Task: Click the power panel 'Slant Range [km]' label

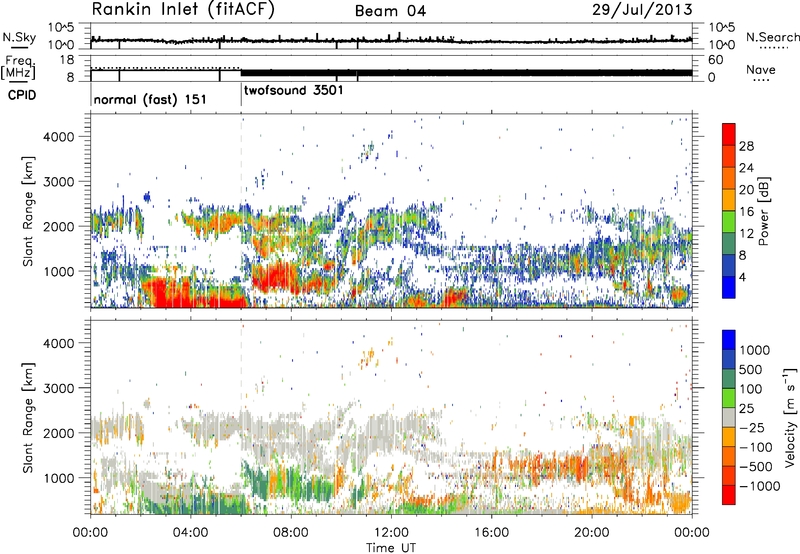Action: pos(28,211)
